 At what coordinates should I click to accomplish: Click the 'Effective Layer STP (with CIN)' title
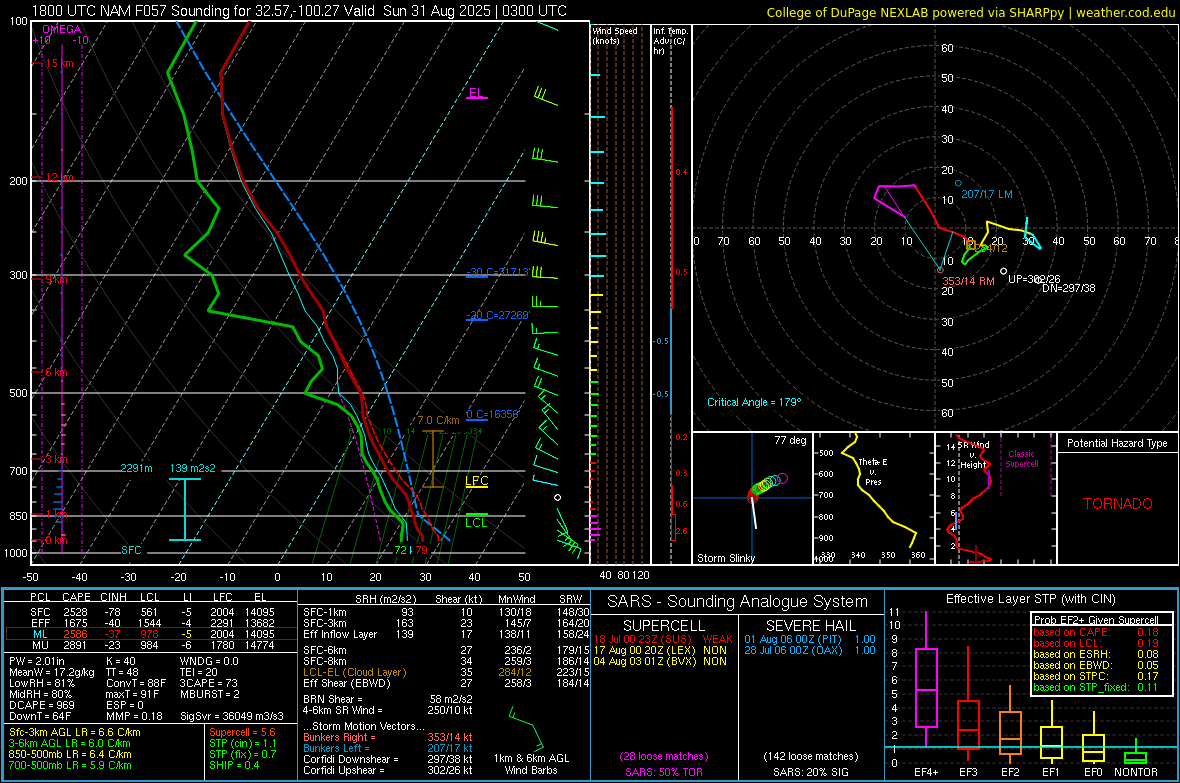pos(1030,599)
